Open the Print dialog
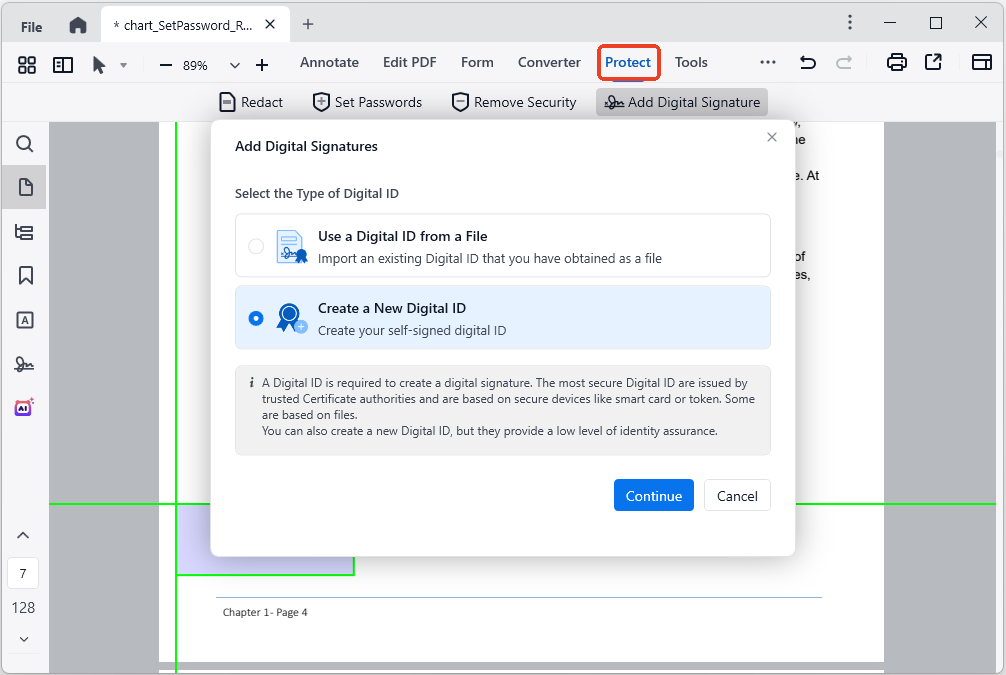The width and height of the screenshot is (1006, 675). (896, 61)
